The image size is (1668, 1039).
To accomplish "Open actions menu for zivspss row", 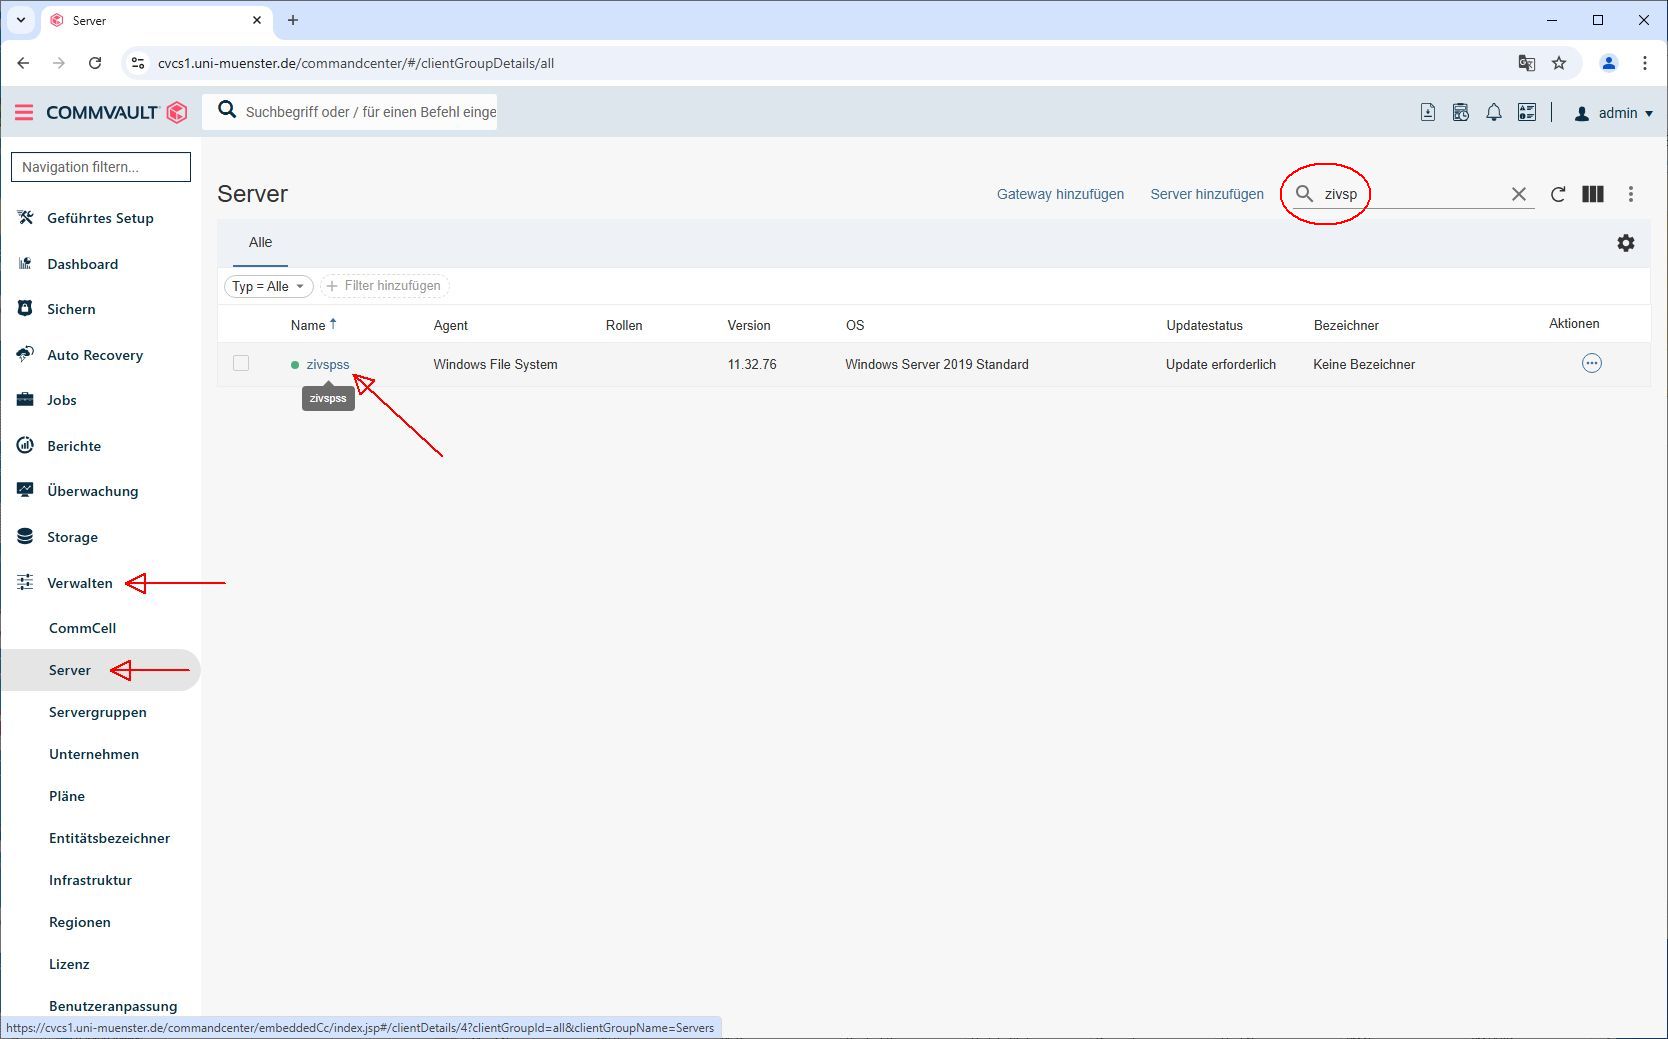I will (1591, 364).
